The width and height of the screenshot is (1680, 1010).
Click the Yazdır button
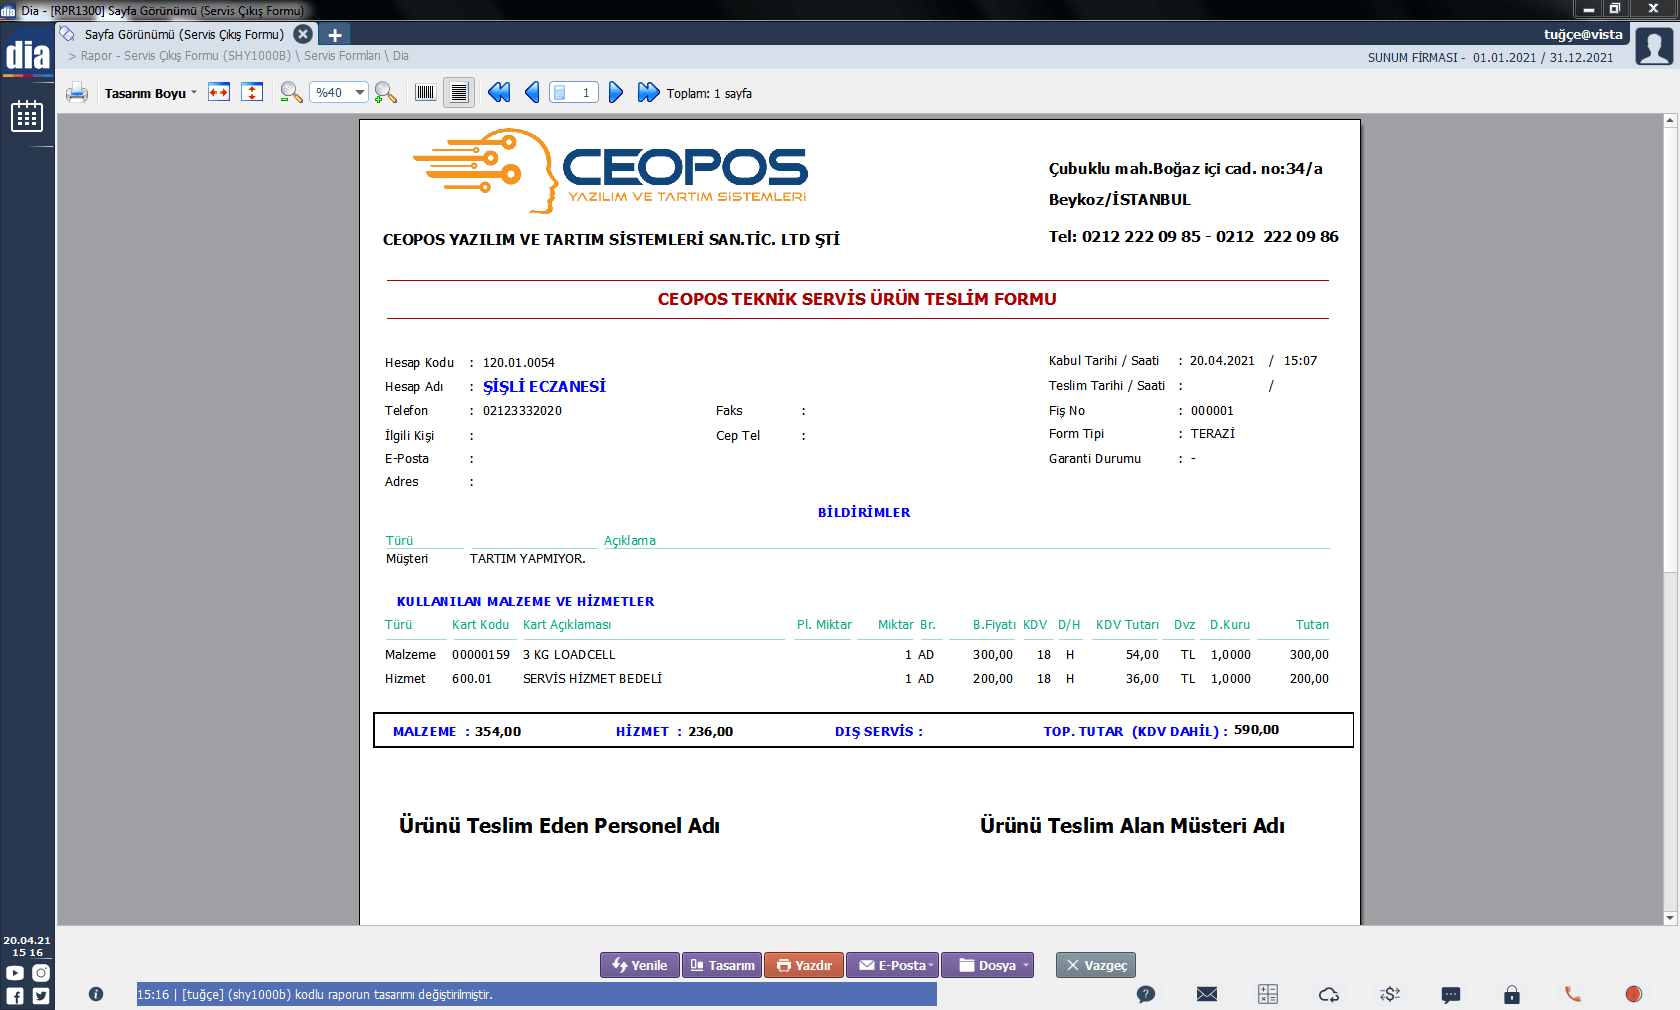pos(804,965)
